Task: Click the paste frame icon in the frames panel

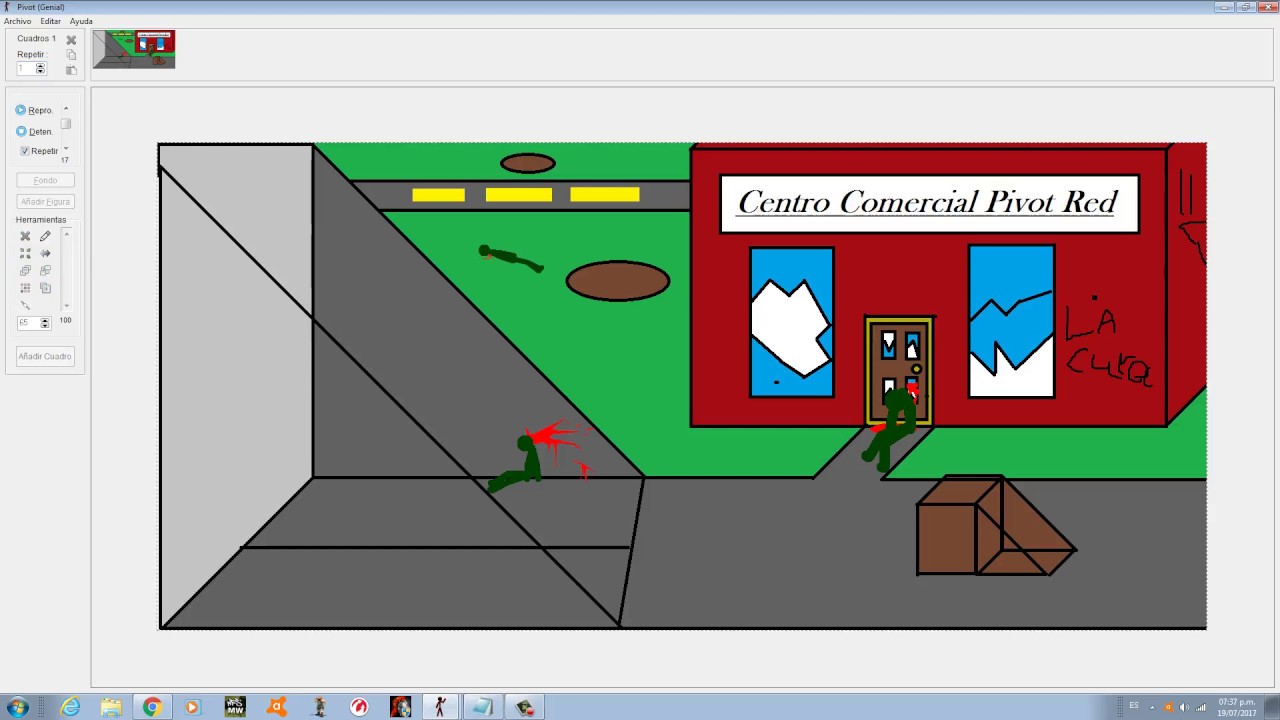Action: 71,70
